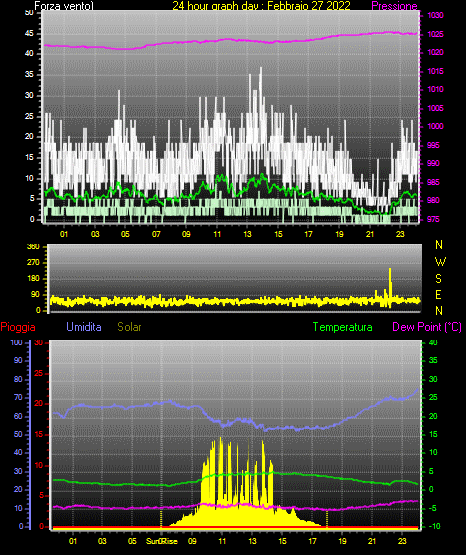Click hour '17' on the bottom chart time axis

312,541
